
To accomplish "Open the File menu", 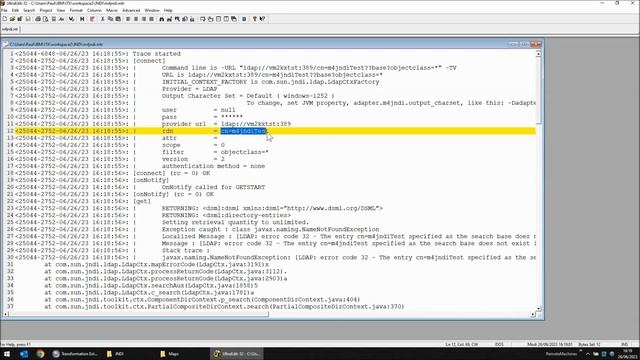I will (x=4, y=10).
